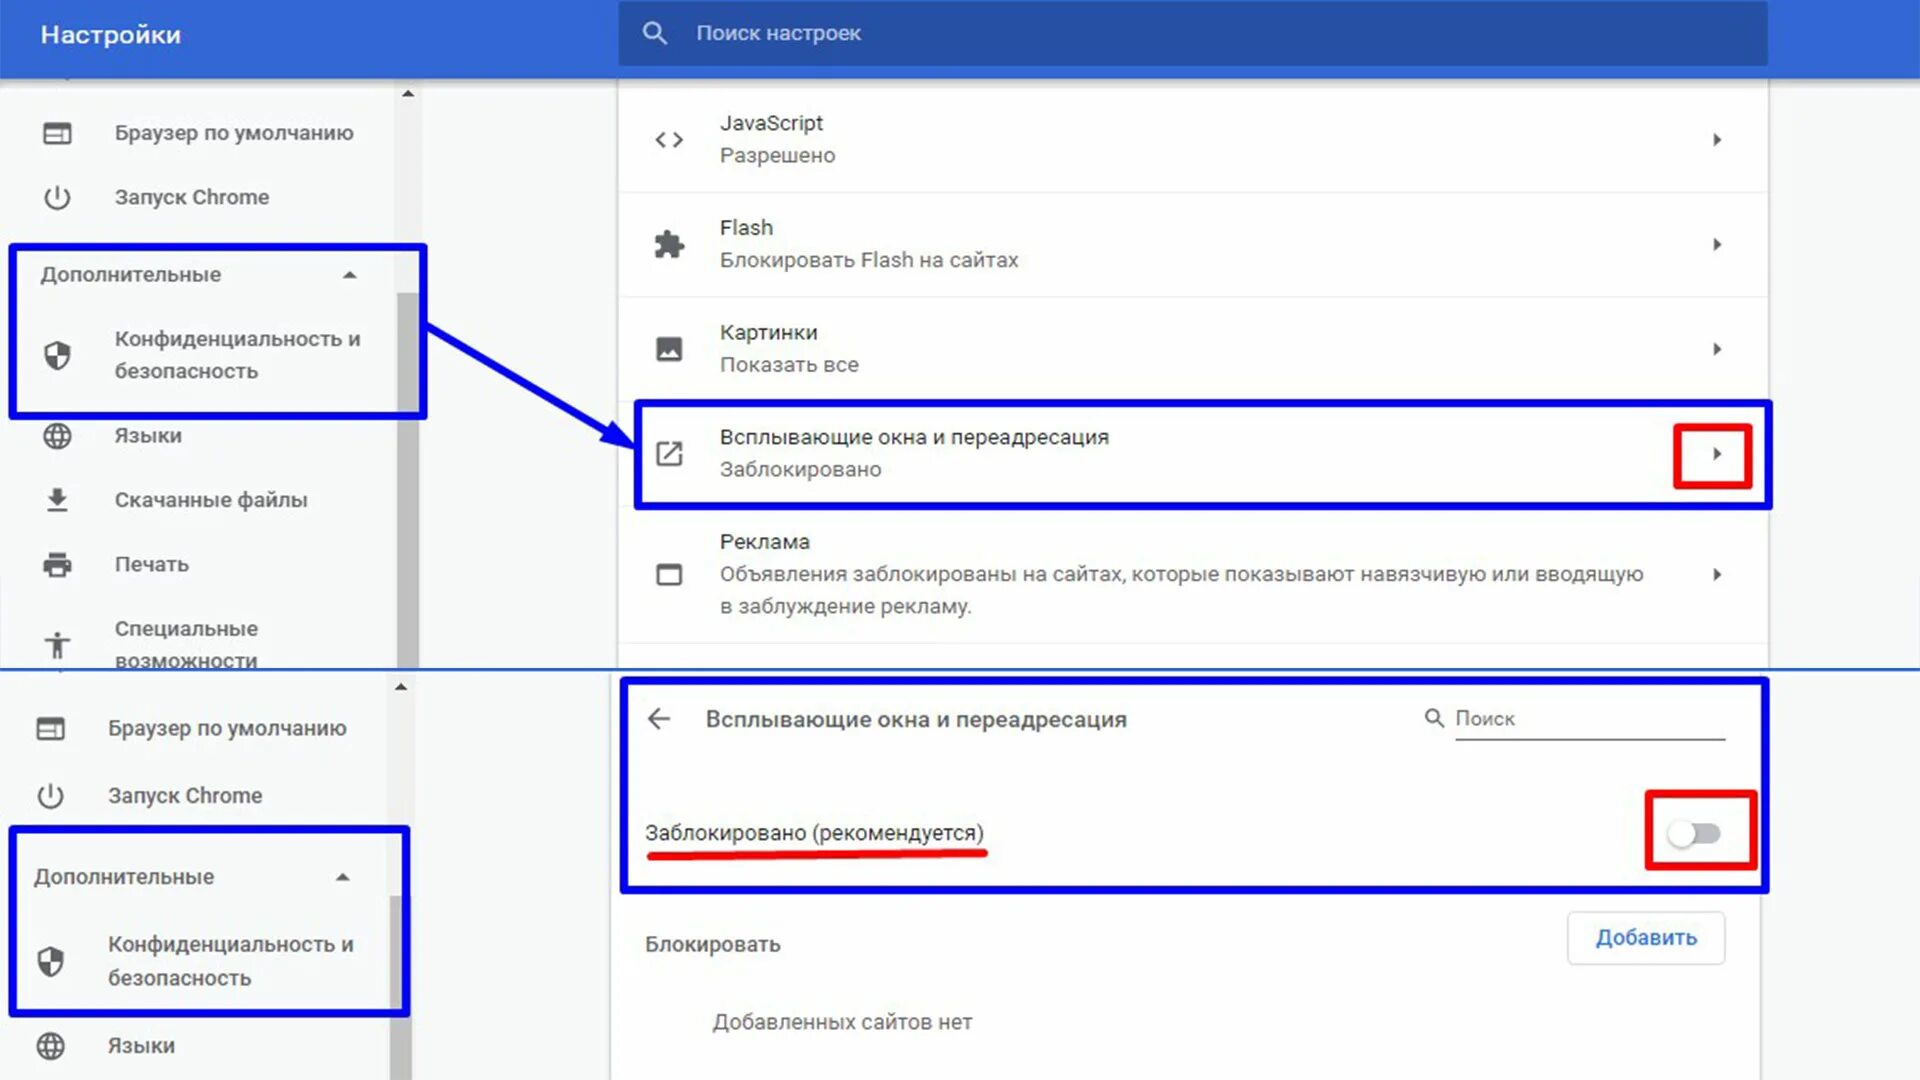Image resolution: width=1920 pixels, height=1080 pixels.
Task: Open Запуск Chrome in the upper sidebar
Action: 191,197
